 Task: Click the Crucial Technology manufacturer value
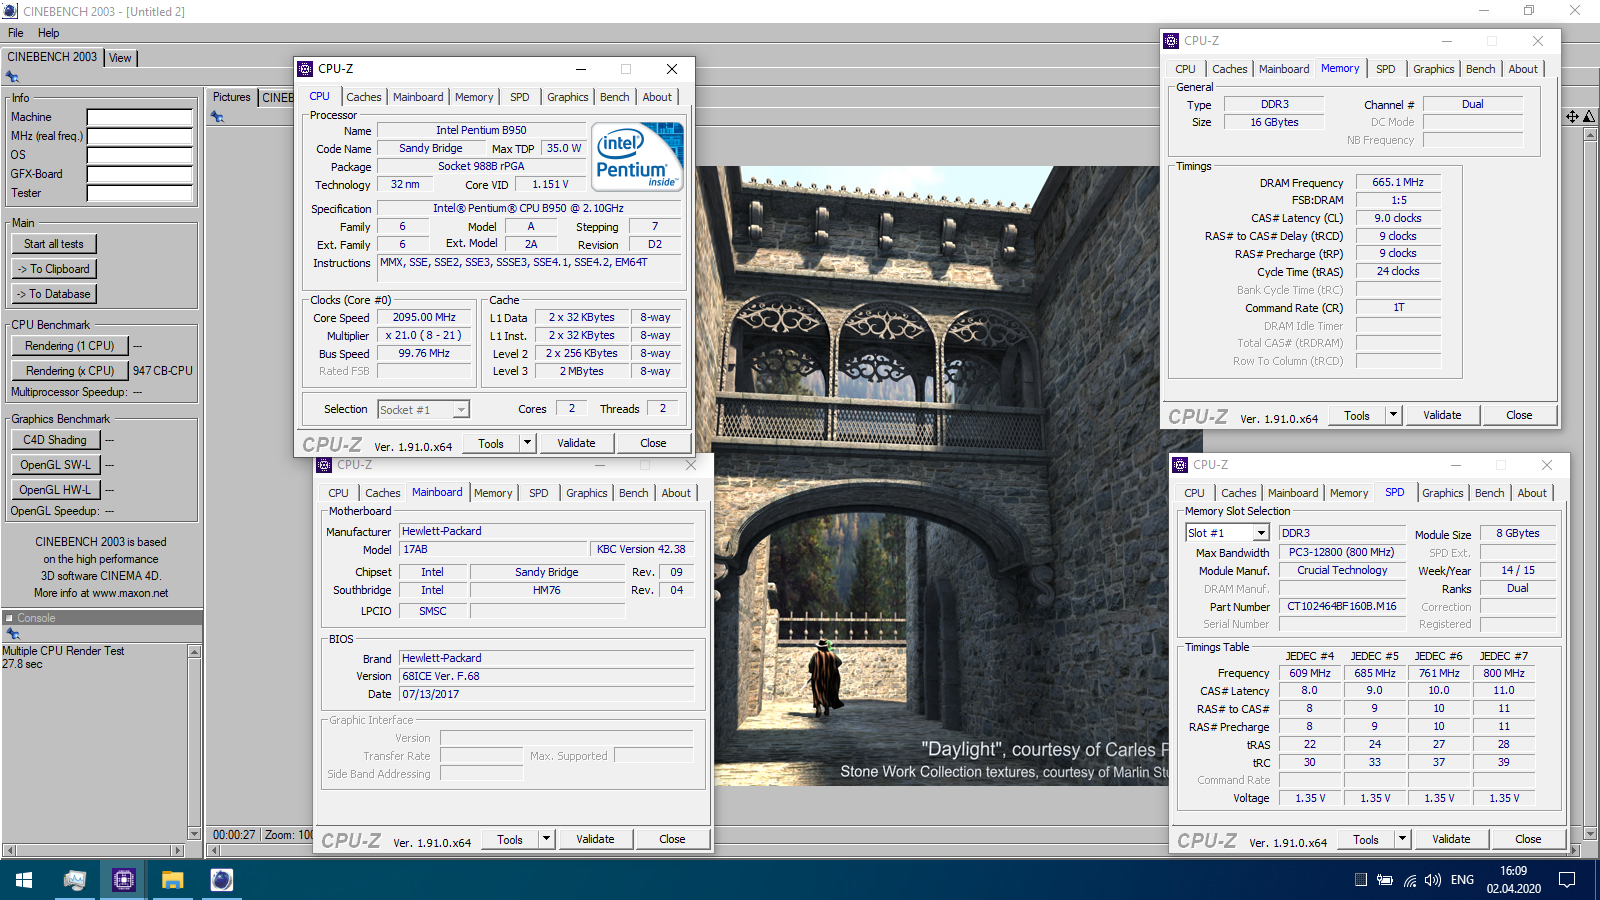click(x=1342, y=570)
